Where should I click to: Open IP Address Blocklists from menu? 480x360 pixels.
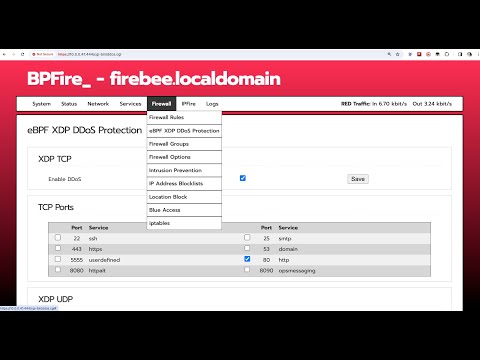tap(184, 184)
